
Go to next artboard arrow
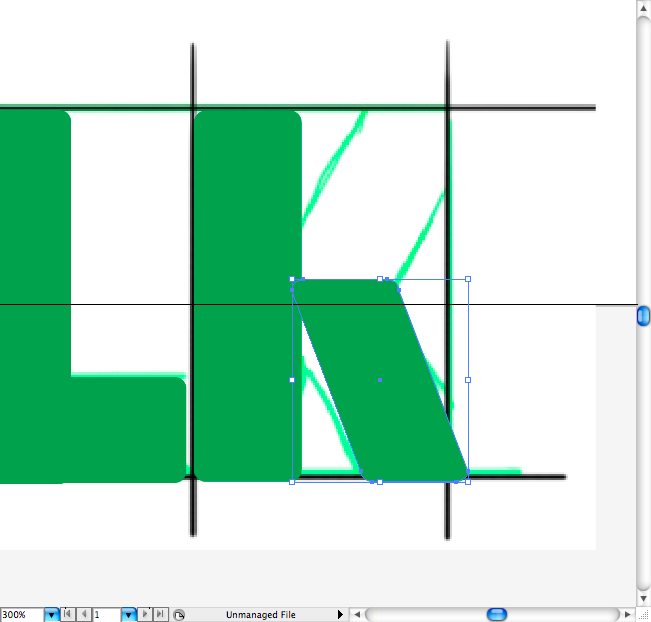[144, 614]
